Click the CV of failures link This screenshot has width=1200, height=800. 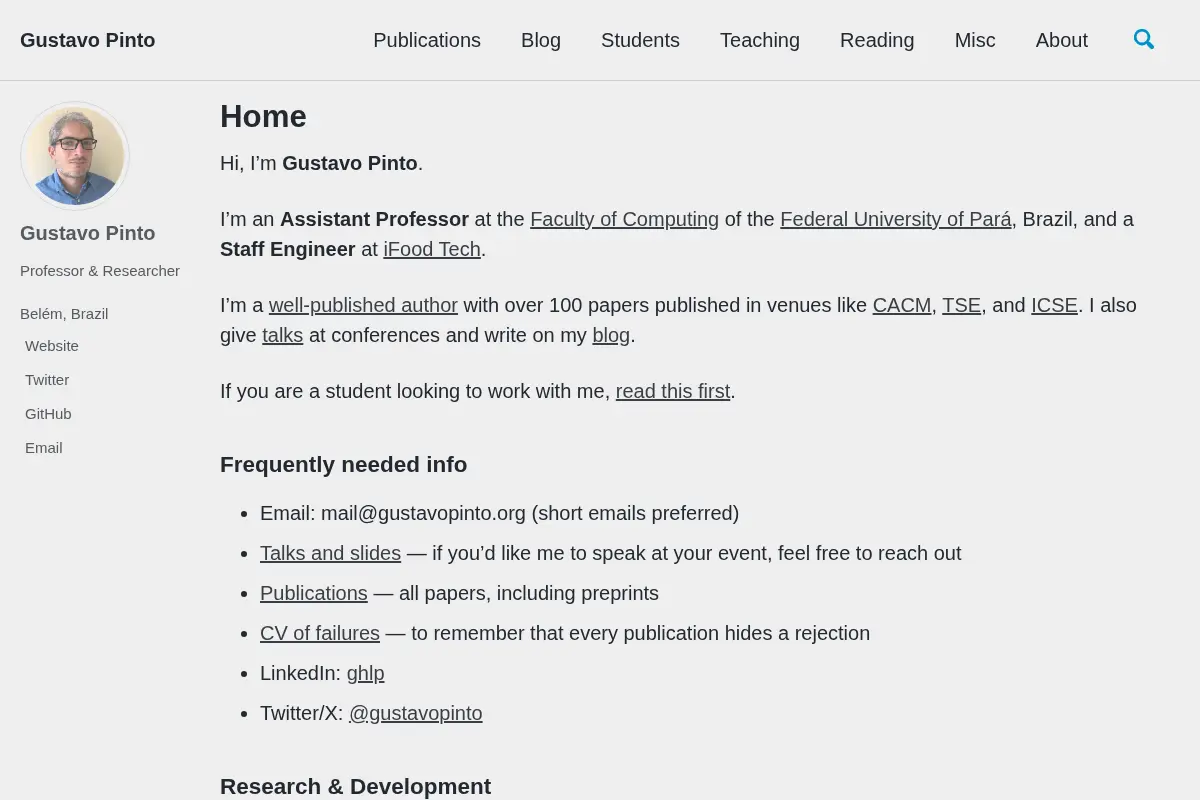(320, 633)
